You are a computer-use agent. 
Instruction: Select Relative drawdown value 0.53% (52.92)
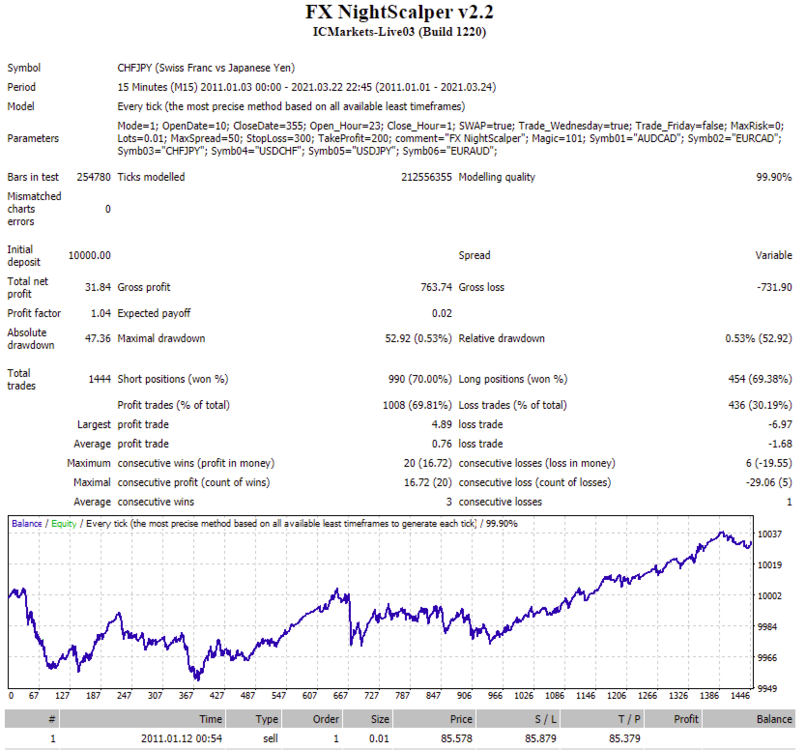pyautogui.click(x=759, y=338)
